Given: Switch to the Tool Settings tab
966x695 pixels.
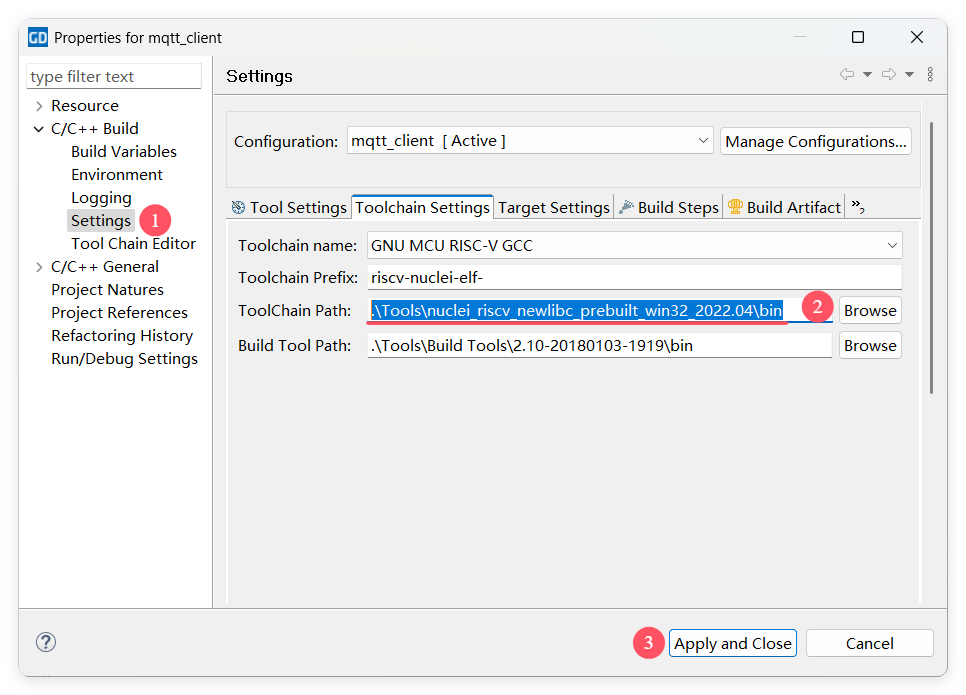Looking at the screenshot, I should [288, 208].
